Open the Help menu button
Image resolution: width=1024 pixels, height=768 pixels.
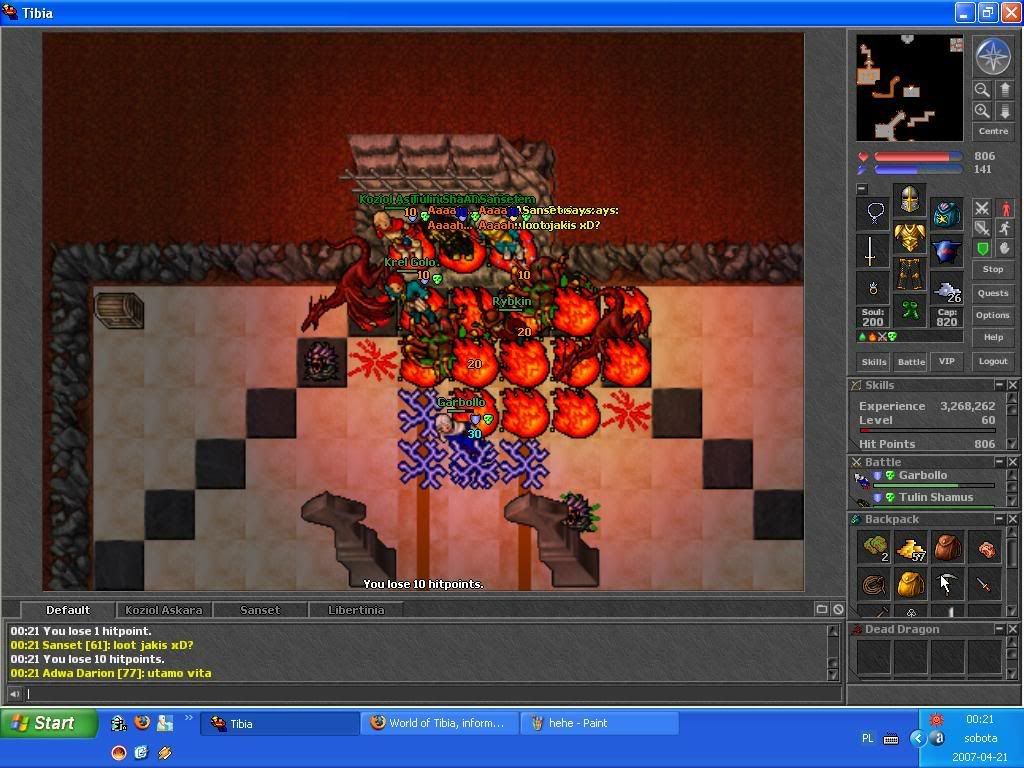point(993,338)
